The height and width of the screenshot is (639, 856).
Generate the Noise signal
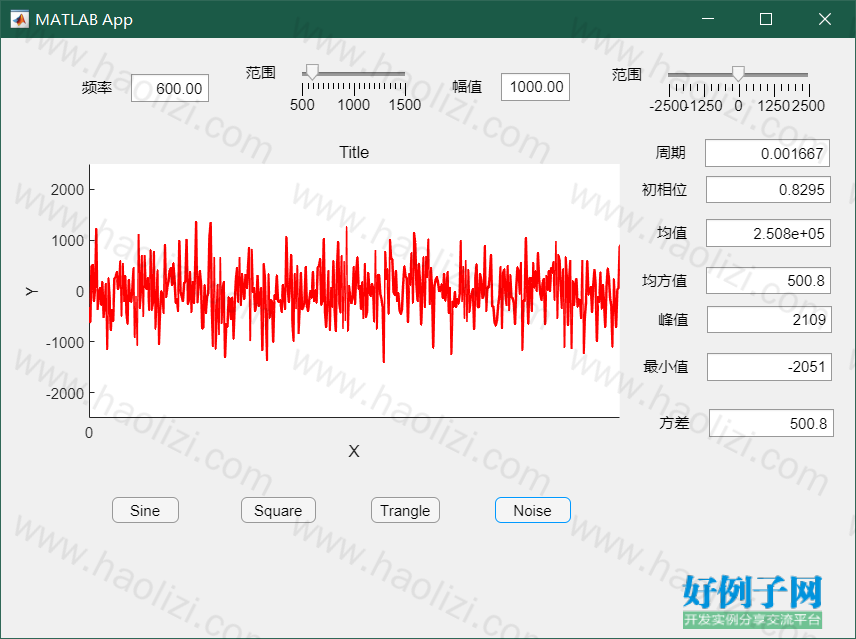pyautogui.click(x=532, y=510)
